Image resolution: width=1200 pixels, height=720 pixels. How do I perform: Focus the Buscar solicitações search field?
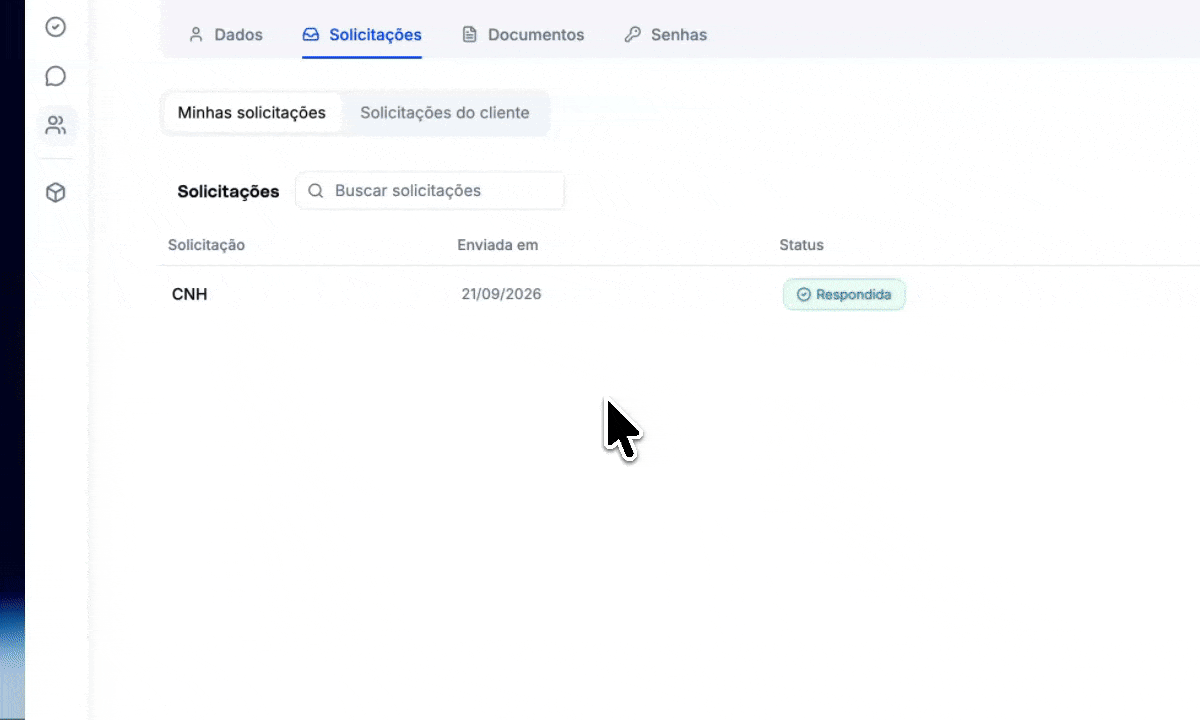(430, 191)
